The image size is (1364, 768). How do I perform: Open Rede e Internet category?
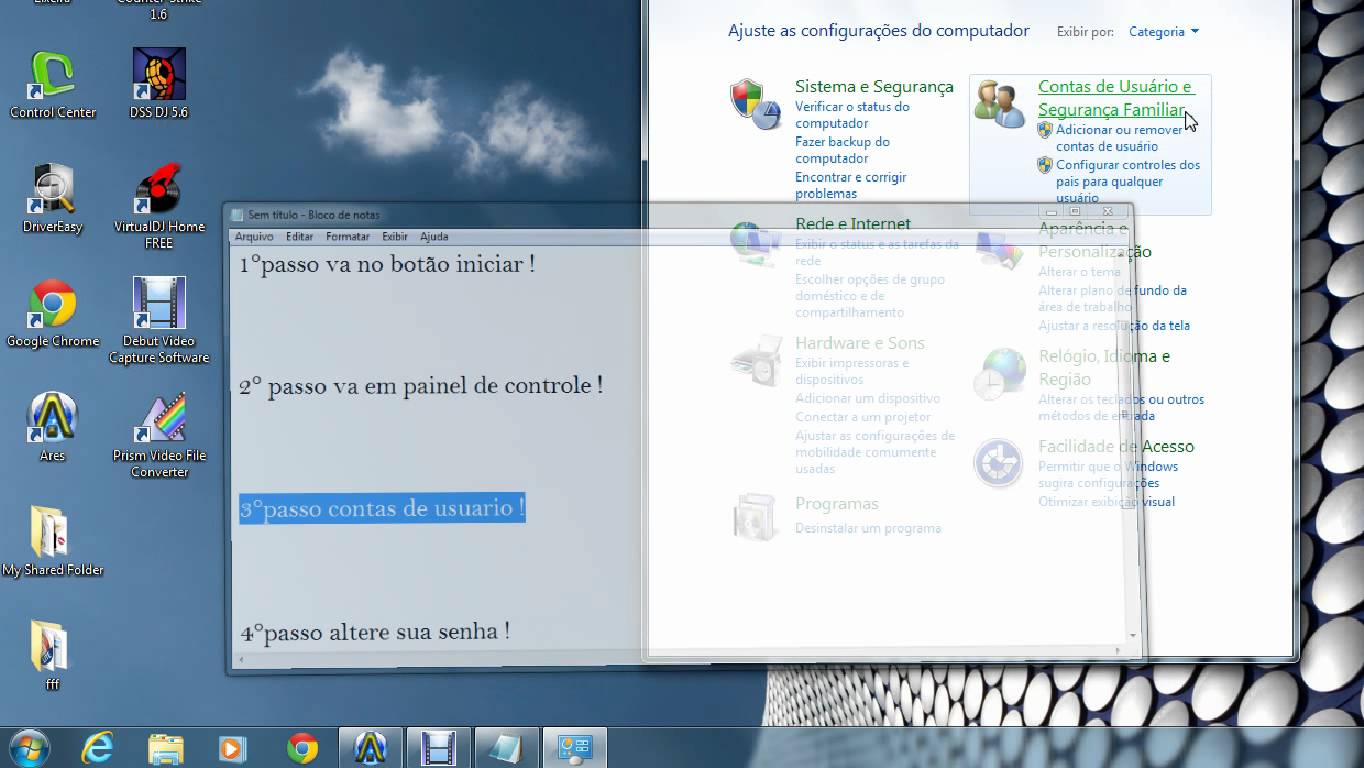pyautogui.click(x=853, y=224)
